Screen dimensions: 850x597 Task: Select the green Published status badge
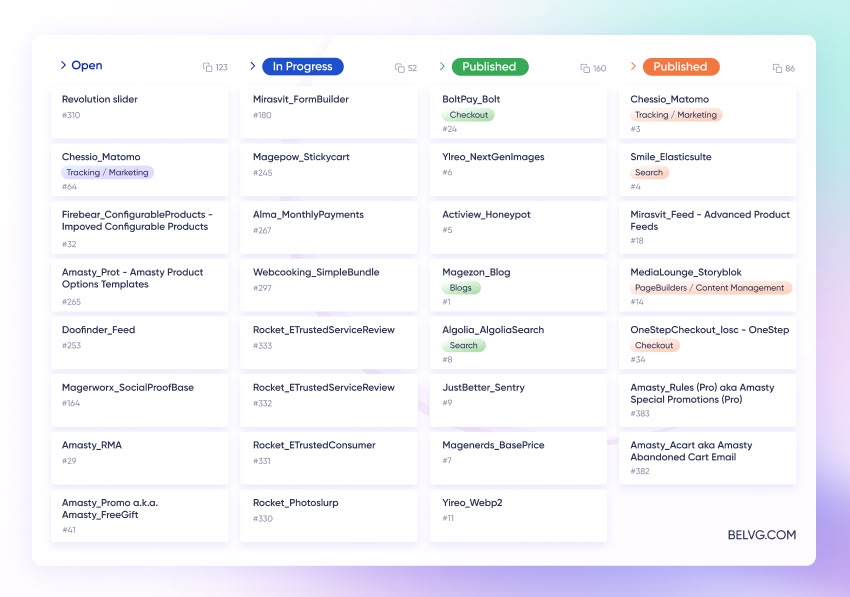pos(490,67)
